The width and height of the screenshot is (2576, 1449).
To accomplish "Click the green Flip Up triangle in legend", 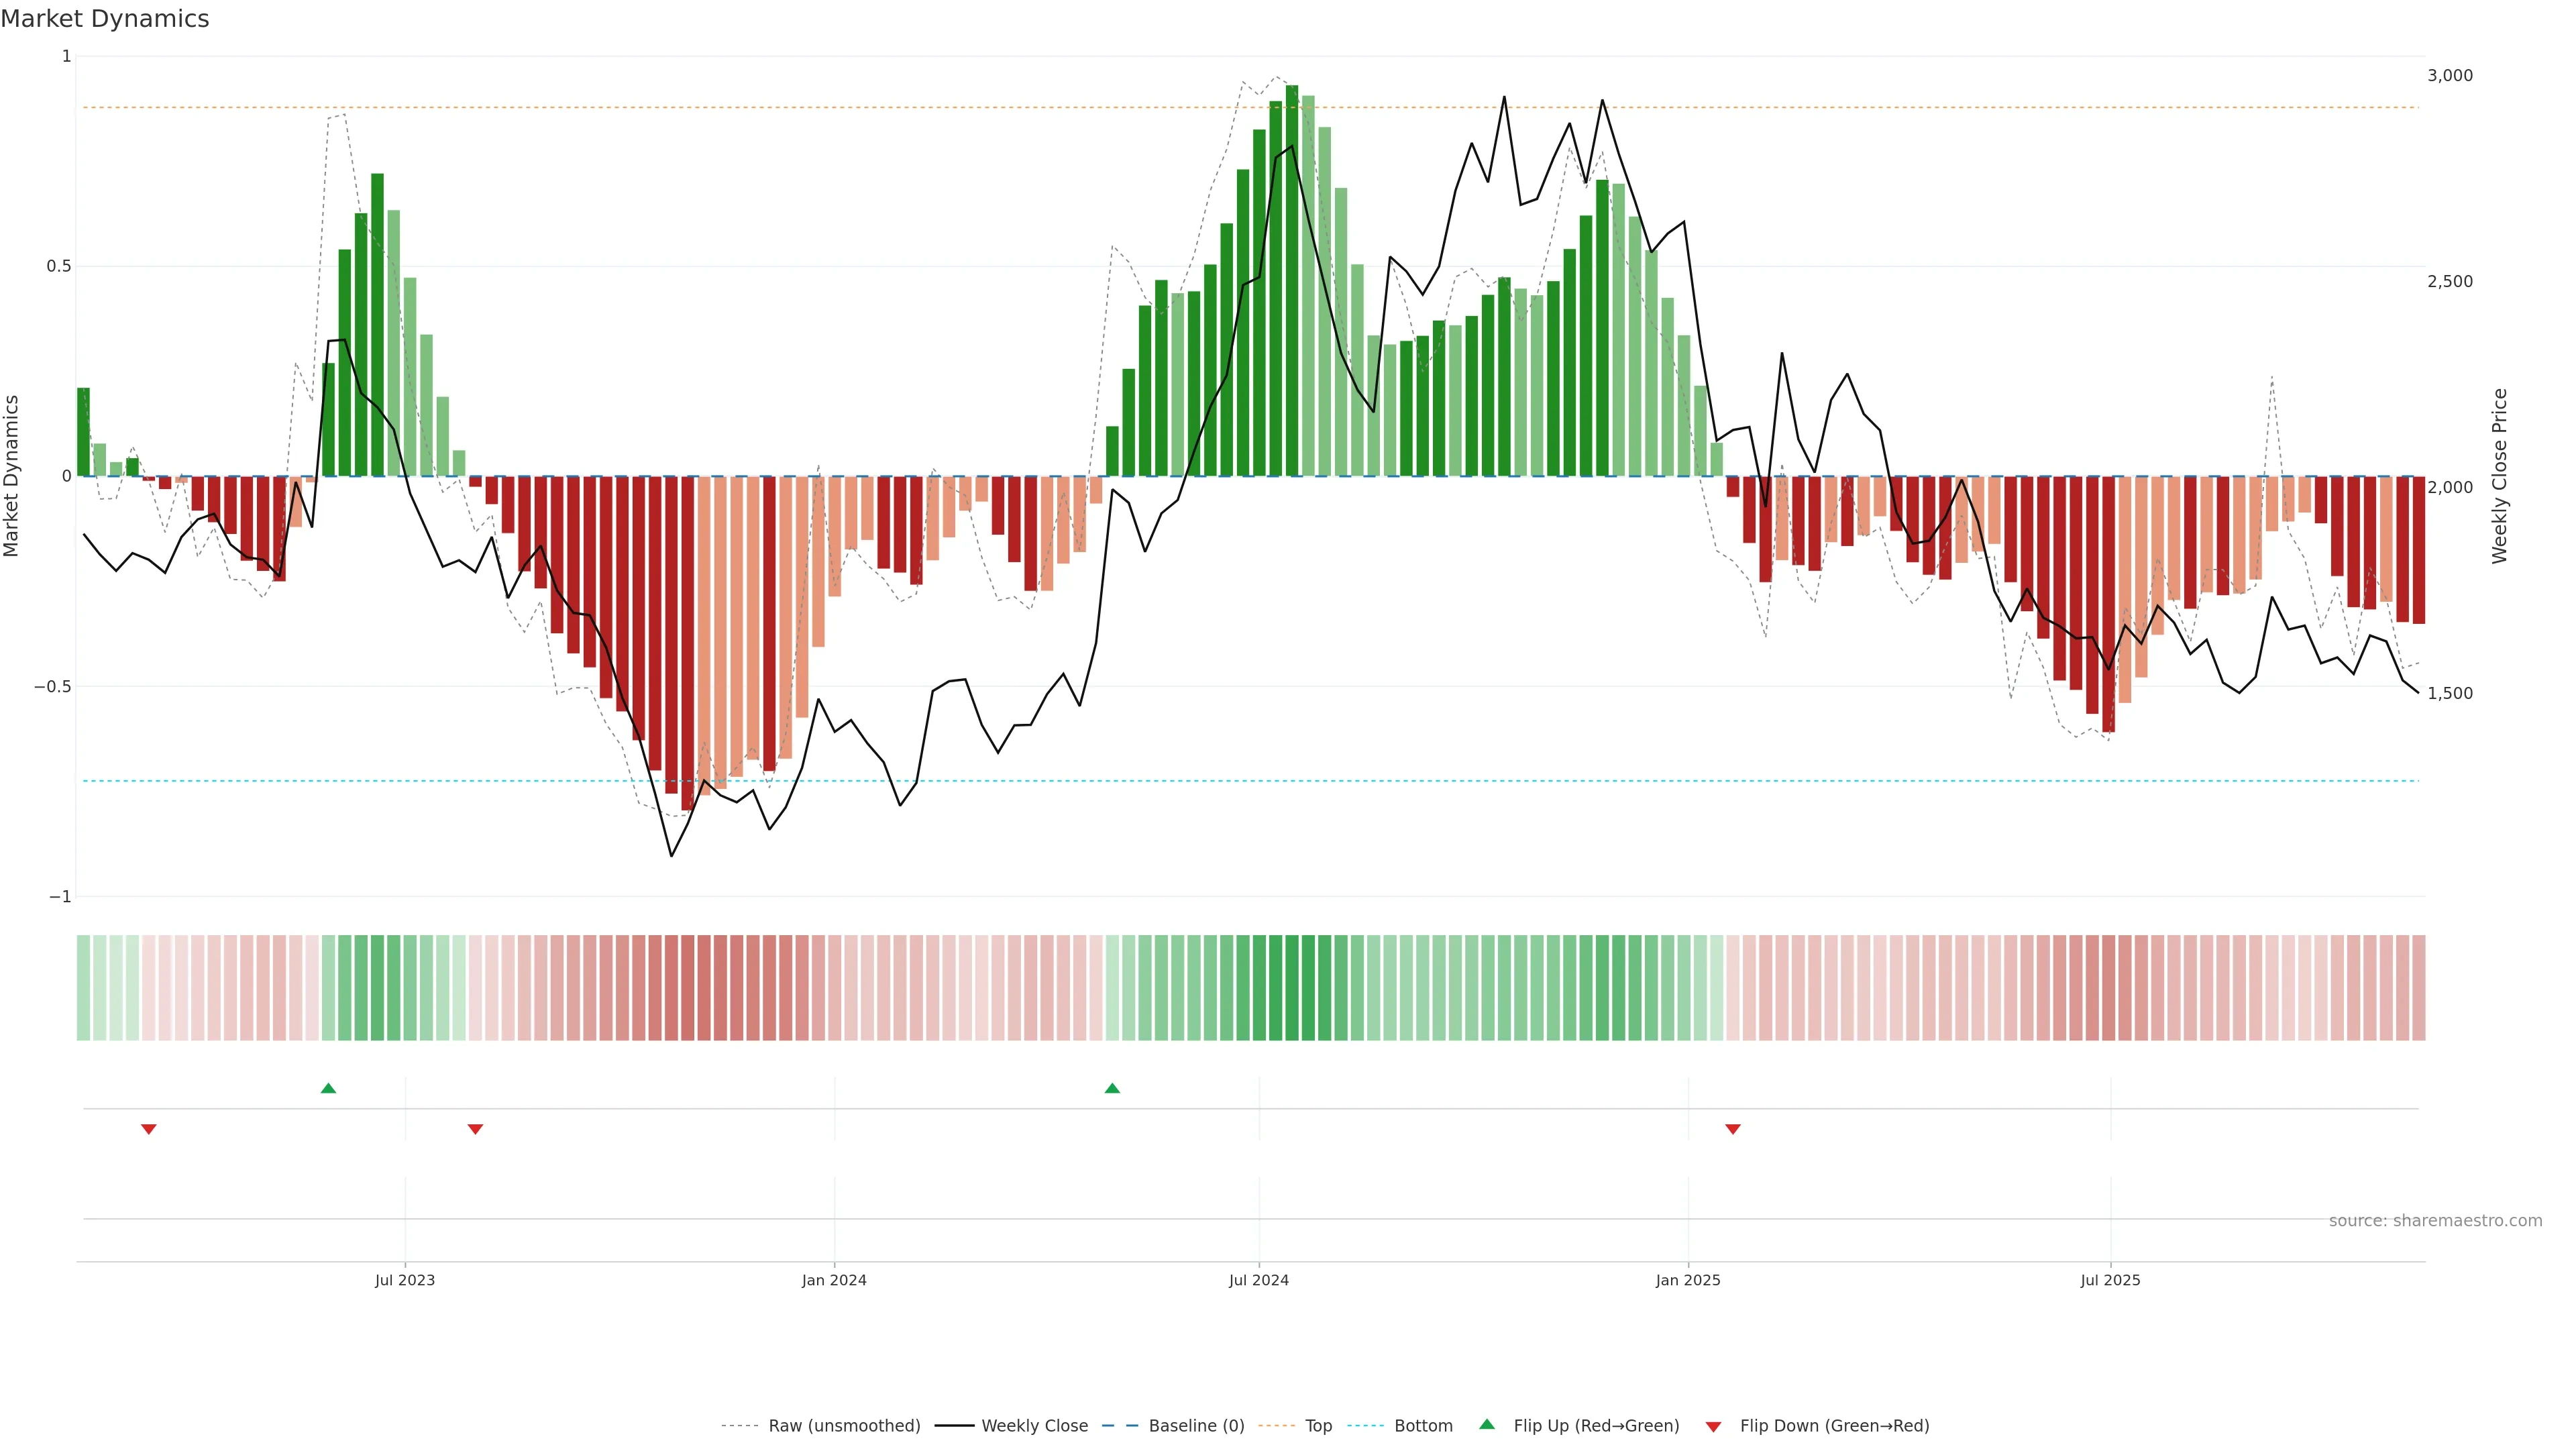I will (x=1487, y=1424).
